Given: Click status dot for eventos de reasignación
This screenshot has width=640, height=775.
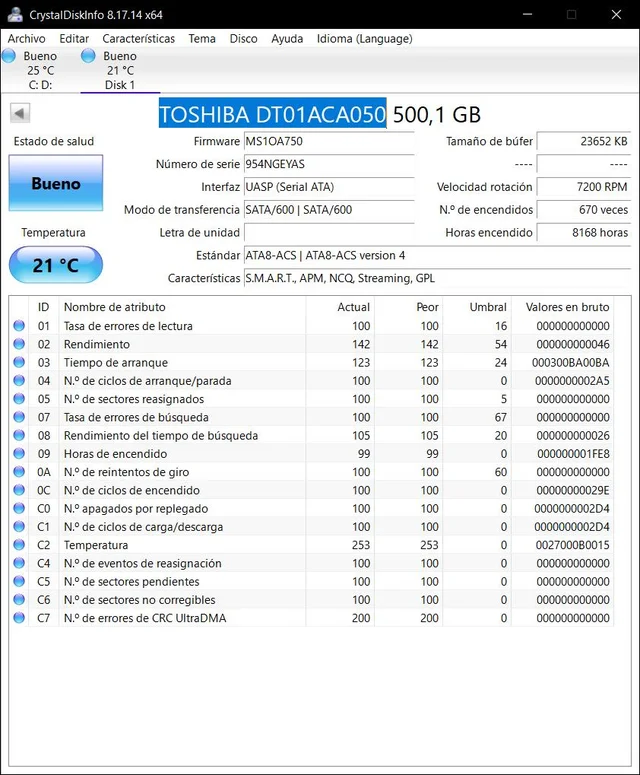Looking at the screenshot, I should point(19,563).
